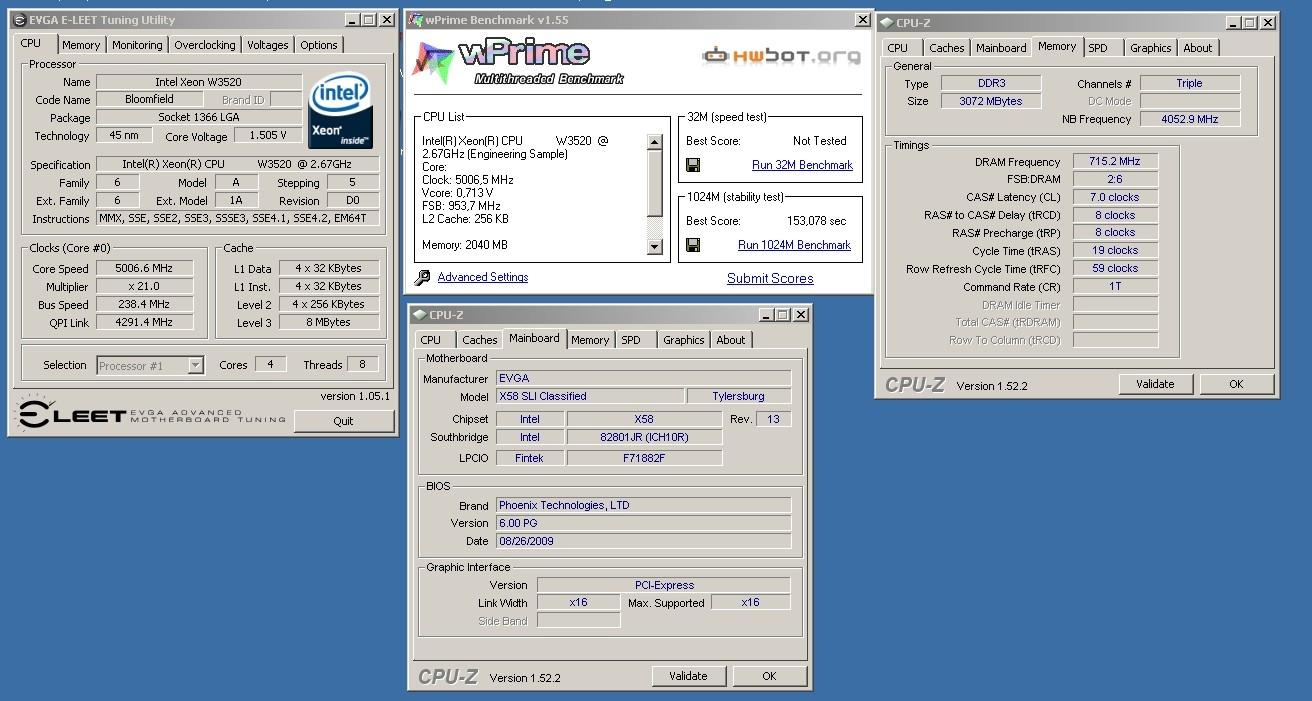Click the 82801JR (ICH10R) southbridge field
Screen dimensions: 1312x701
[645, 437]
